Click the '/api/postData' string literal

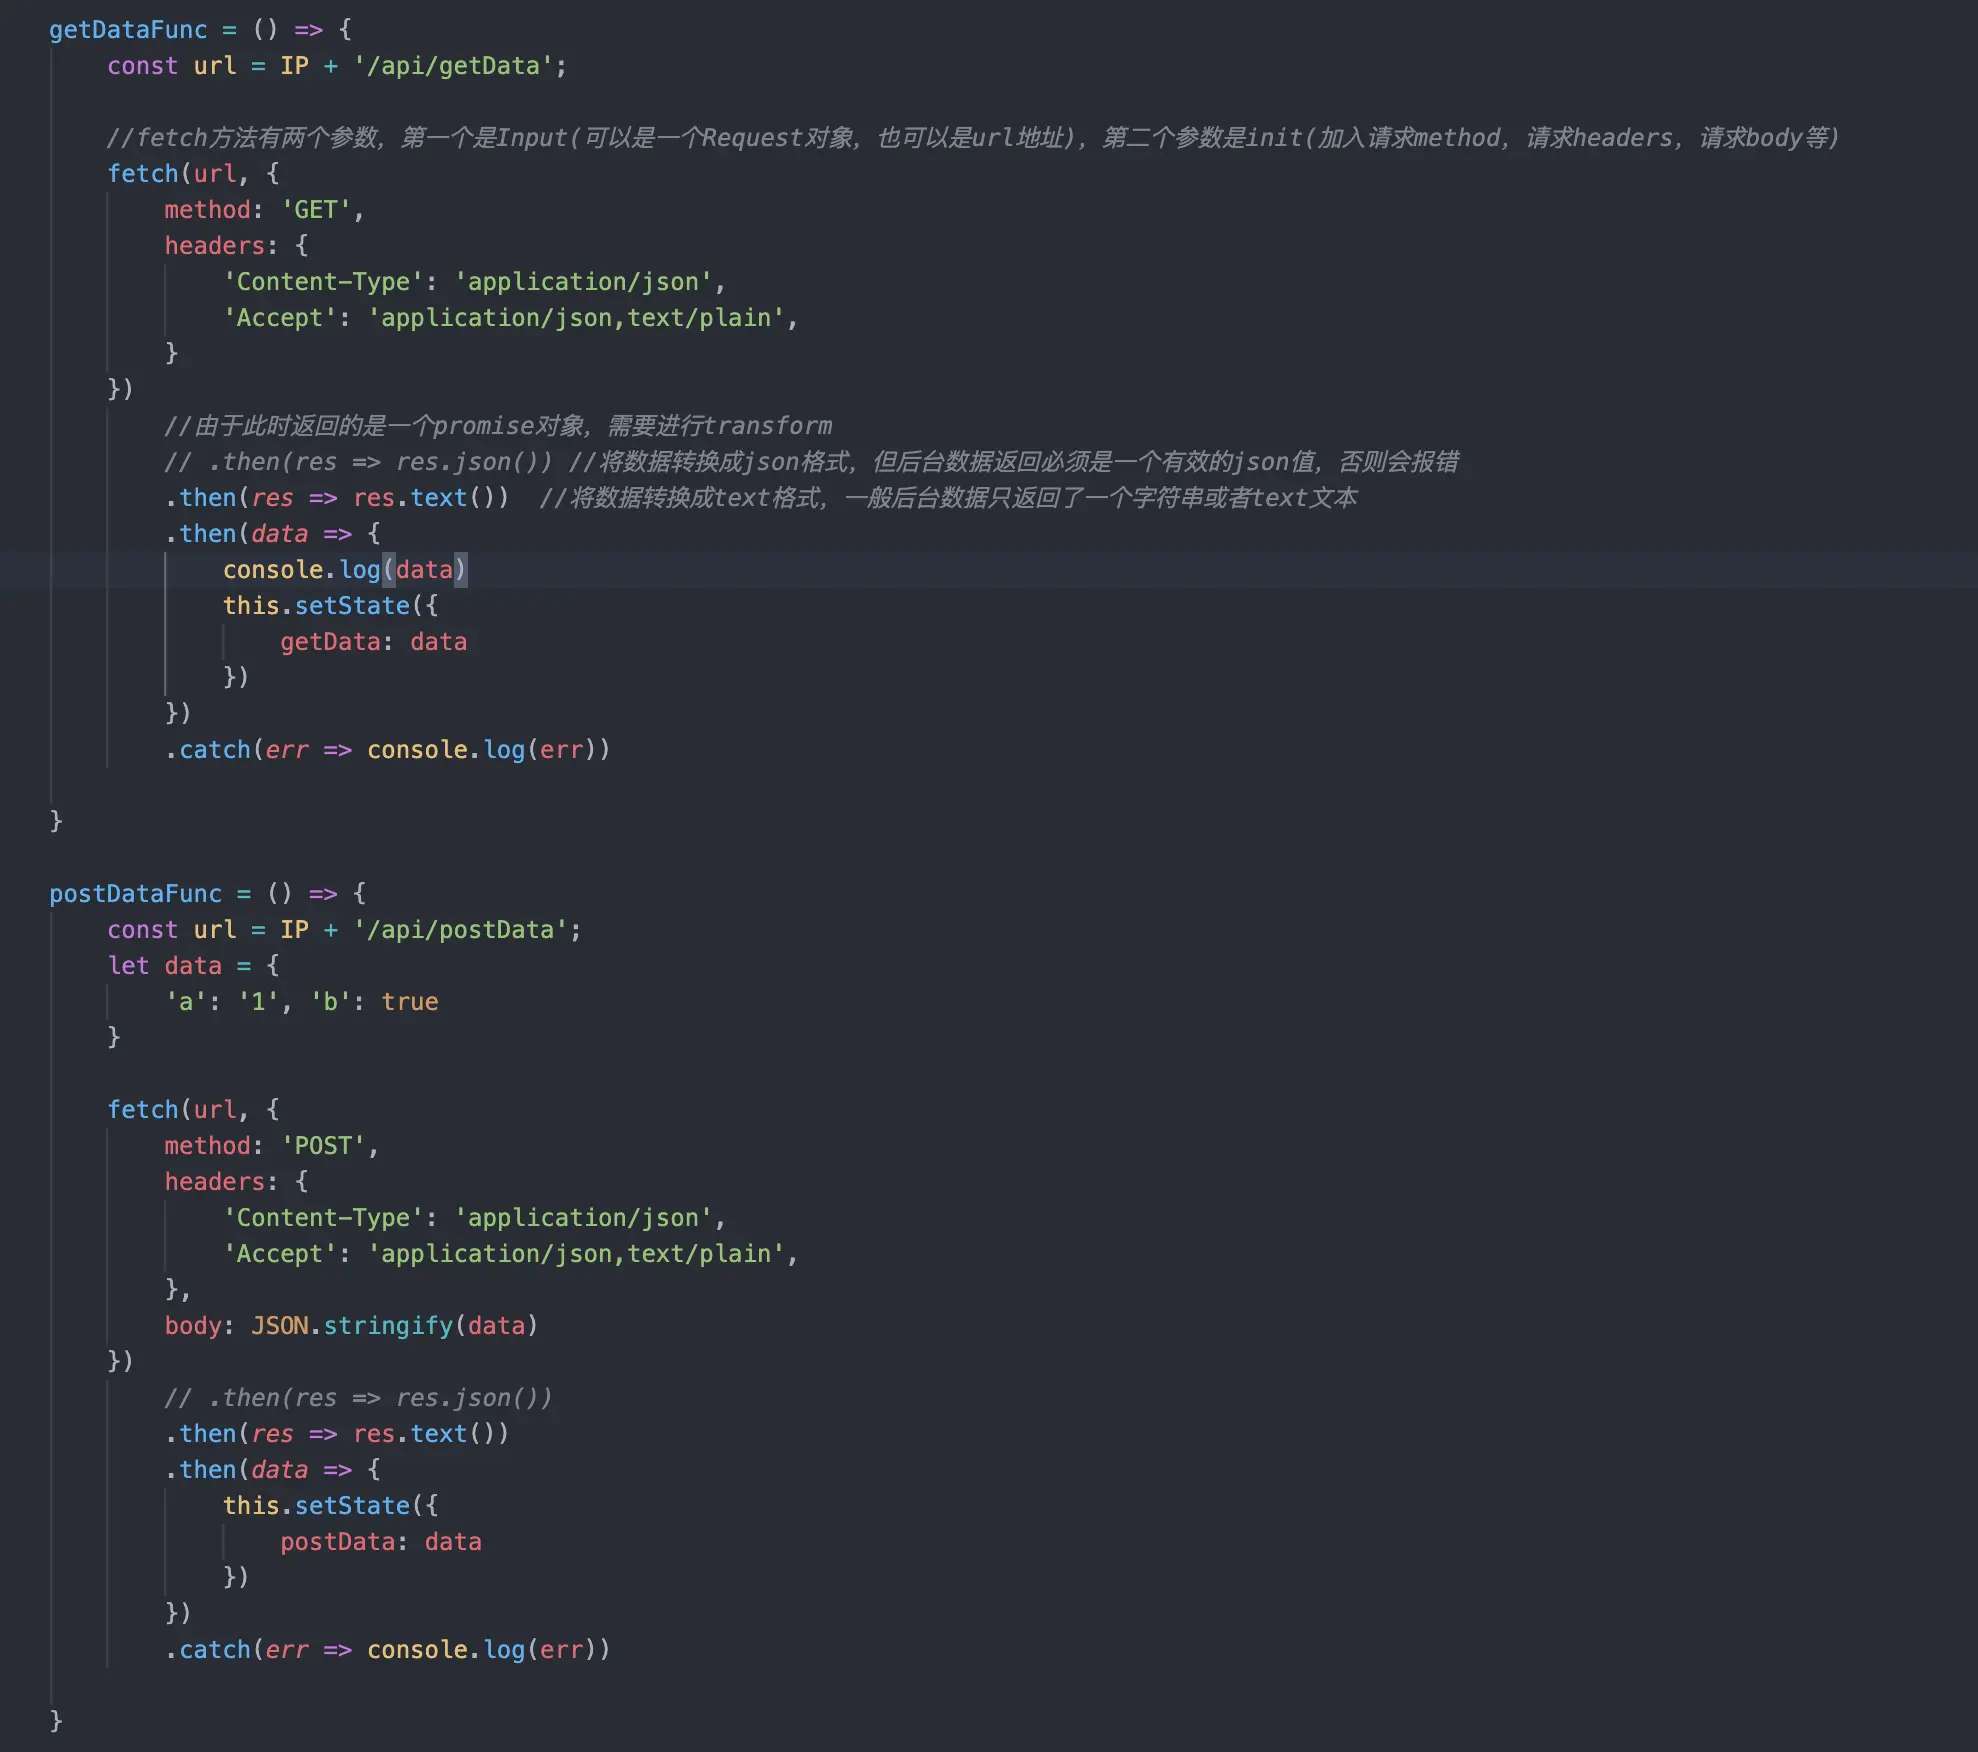(x=460, y=930)
